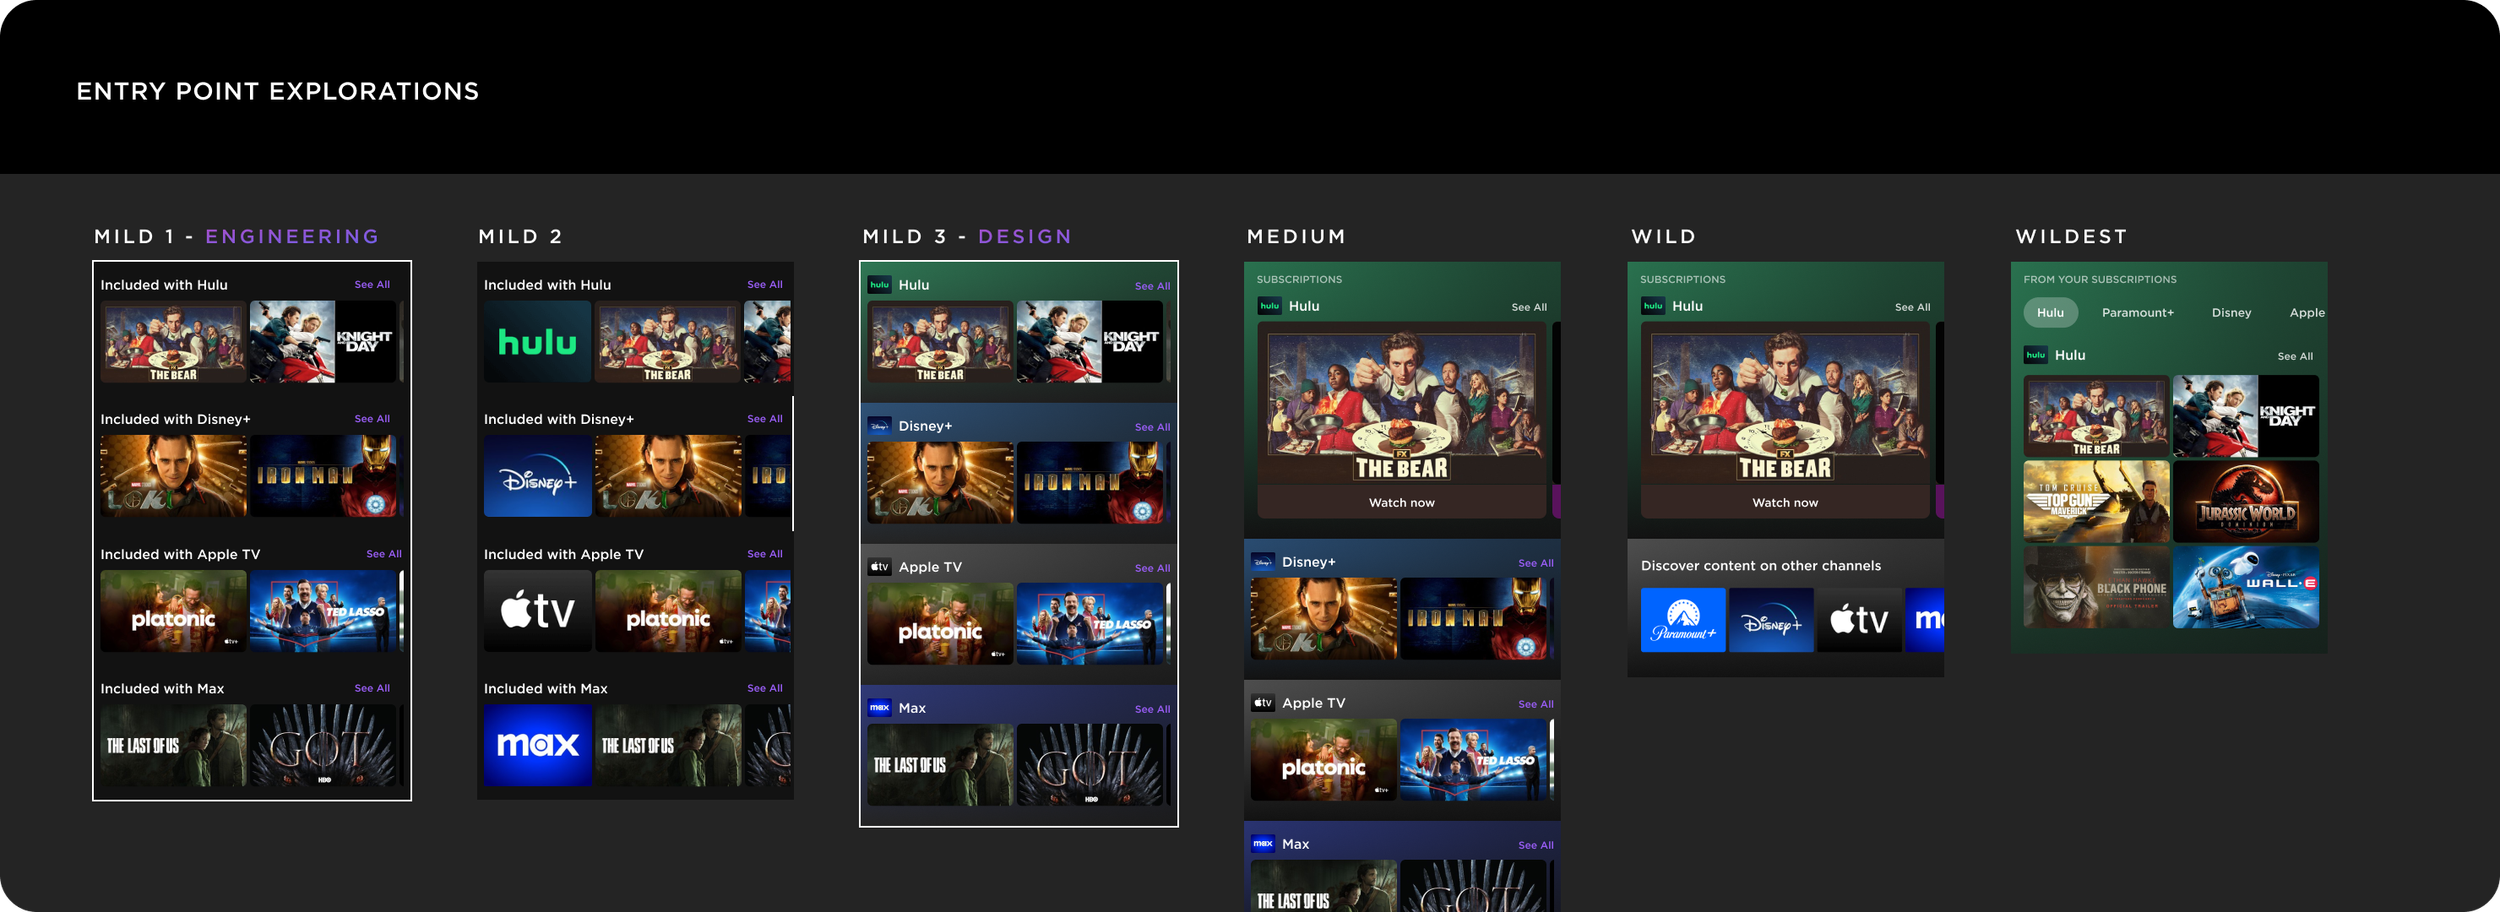Select the Apple tab in Wildest
Screen dimensions: 2500x912
(x=2307, y=313)
